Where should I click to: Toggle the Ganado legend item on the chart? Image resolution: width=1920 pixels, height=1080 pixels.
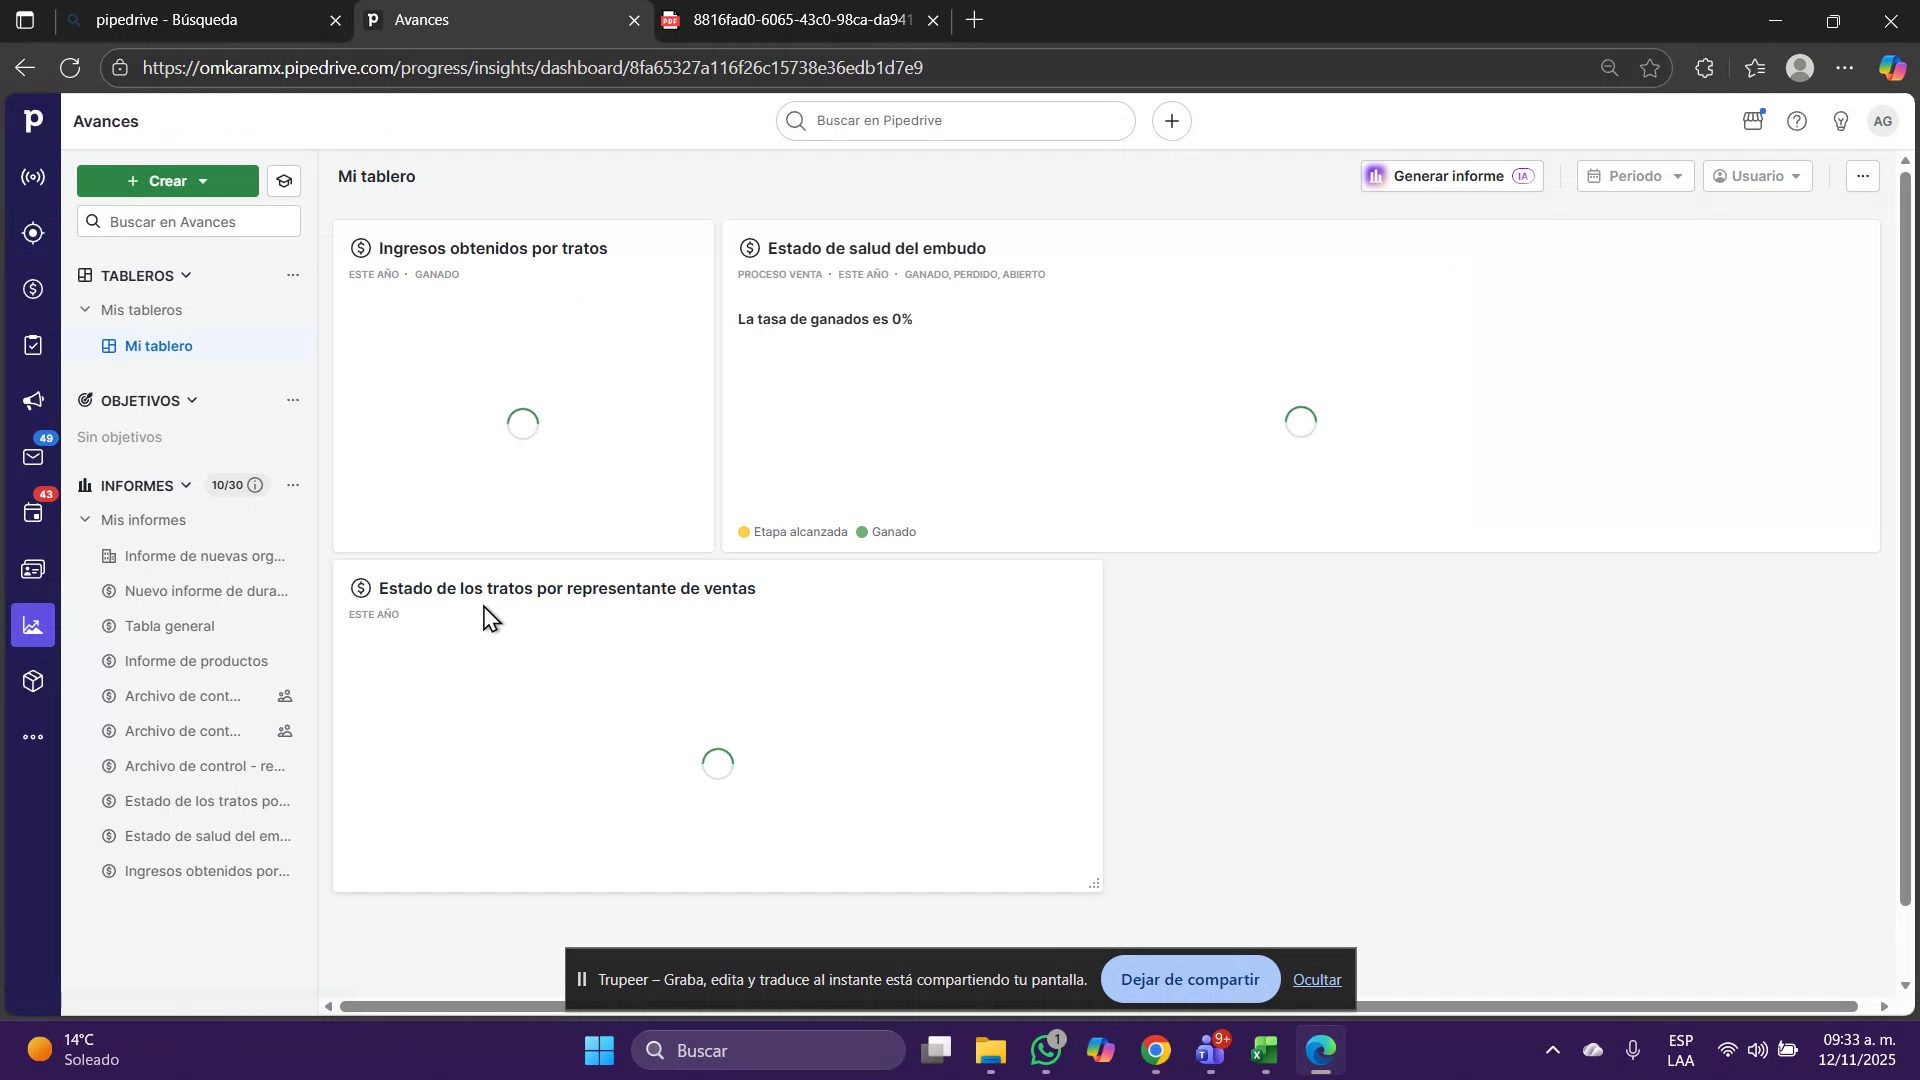tap(888, 531)
